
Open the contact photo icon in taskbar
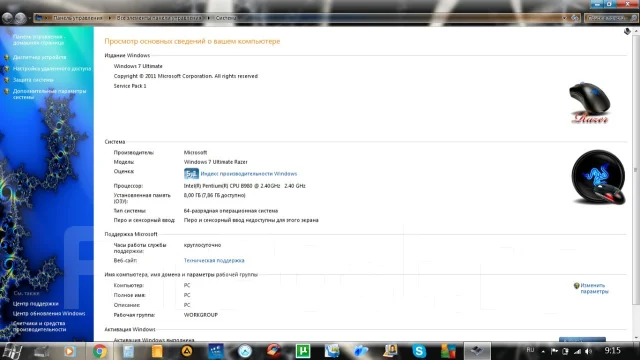pyautogui.click(x=390, y=351)
